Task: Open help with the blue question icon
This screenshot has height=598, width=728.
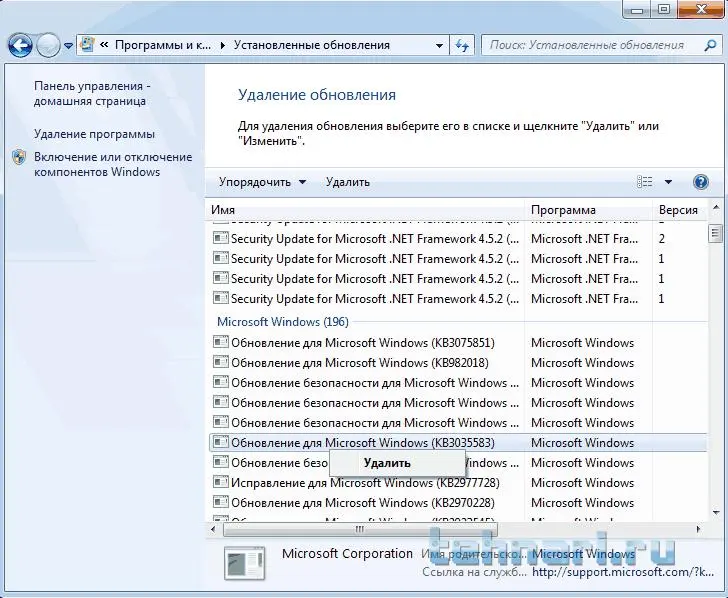Action: point(701,182)
